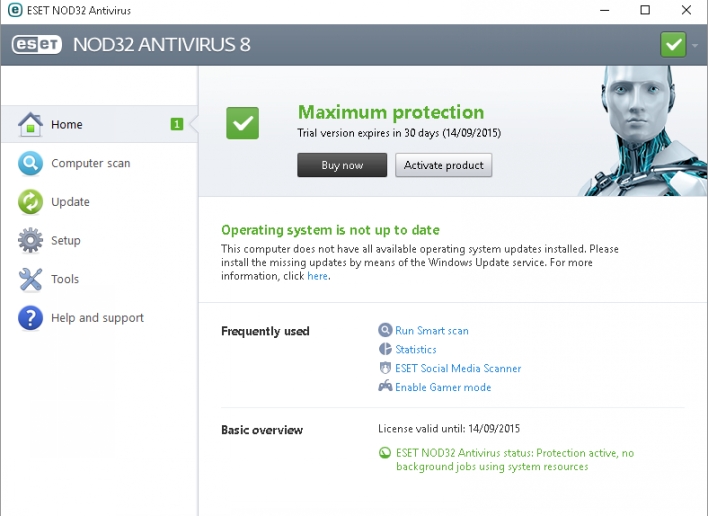Follow the 'here' link for update info
708x516 pixels.
pos(317,276)
